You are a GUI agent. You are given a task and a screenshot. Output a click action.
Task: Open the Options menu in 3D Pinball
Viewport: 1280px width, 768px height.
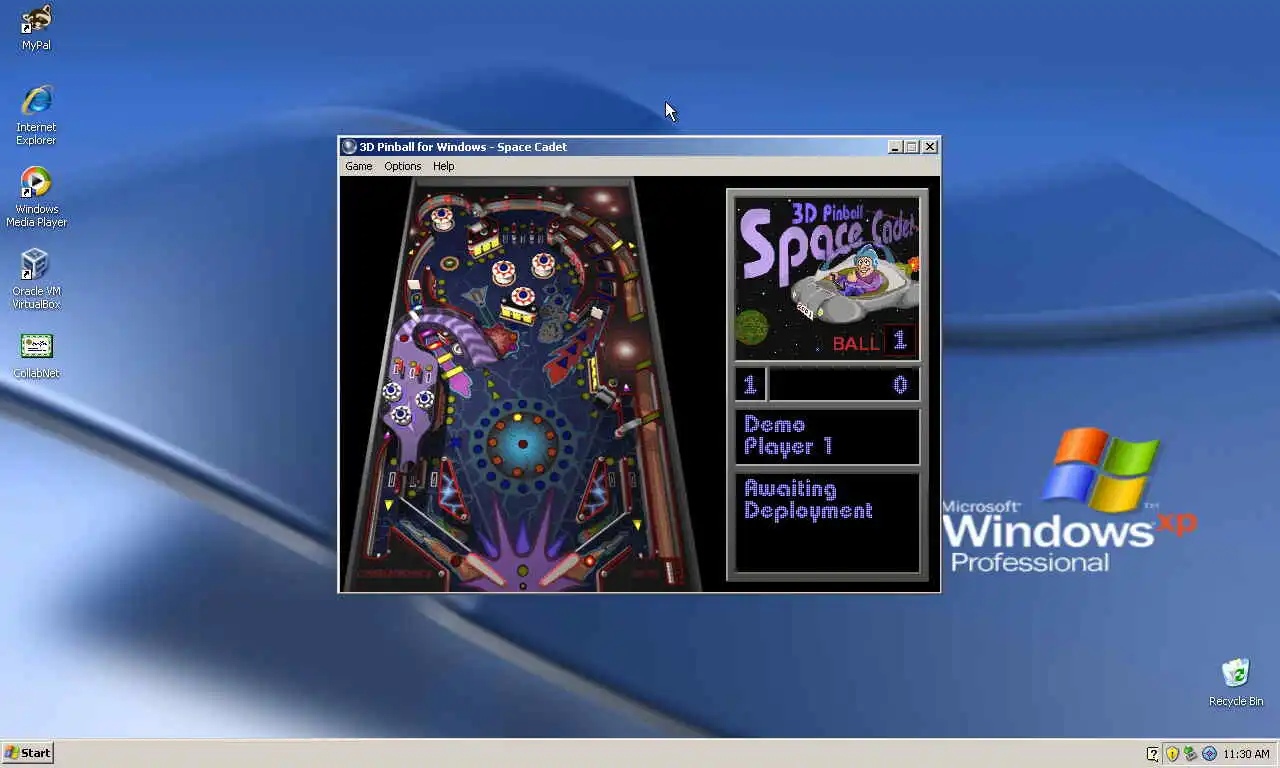(403, 166)
